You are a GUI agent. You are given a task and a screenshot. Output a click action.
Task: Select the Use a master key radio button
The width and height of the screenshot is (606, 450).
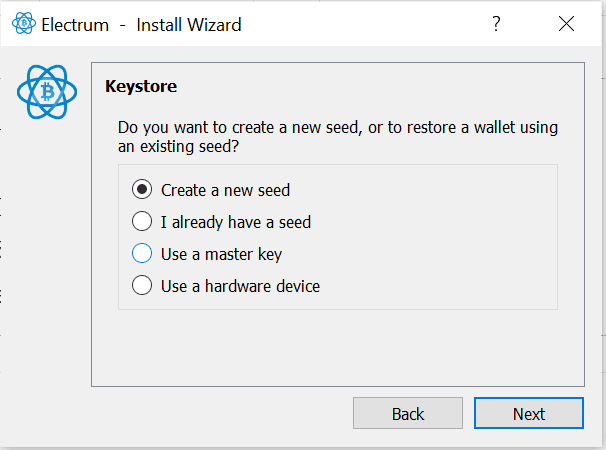click(142, 254)
